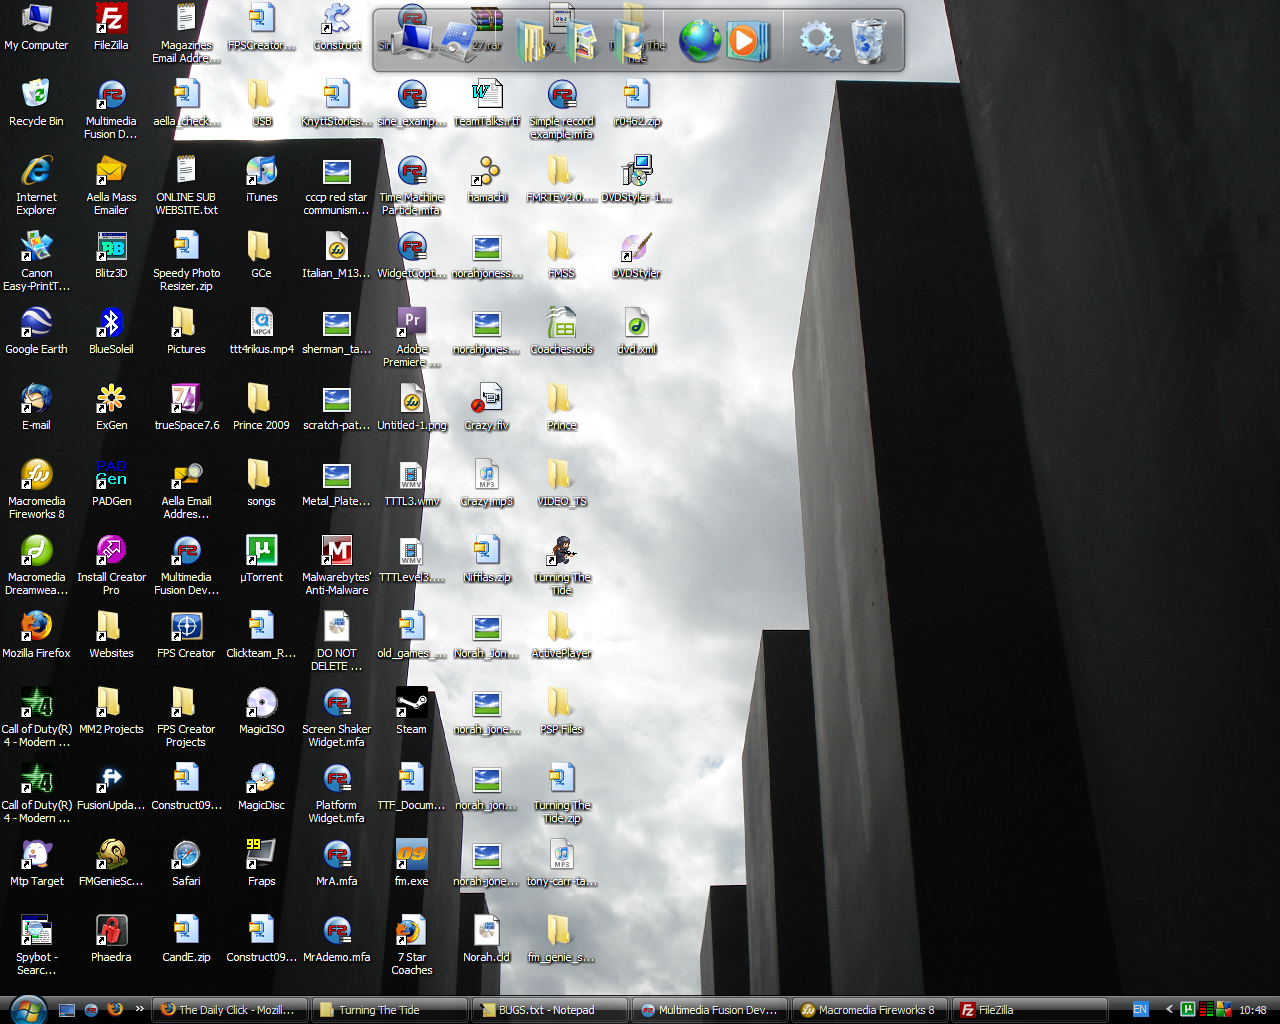Select the Spybot - Search desktop icon
This screenshot has width=1280, height=1024.
click(x=37, y=945)
